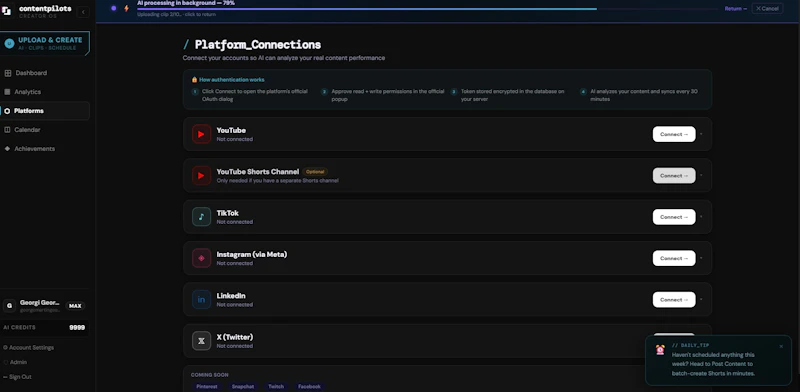Click the Platforms circle icon

7,111
